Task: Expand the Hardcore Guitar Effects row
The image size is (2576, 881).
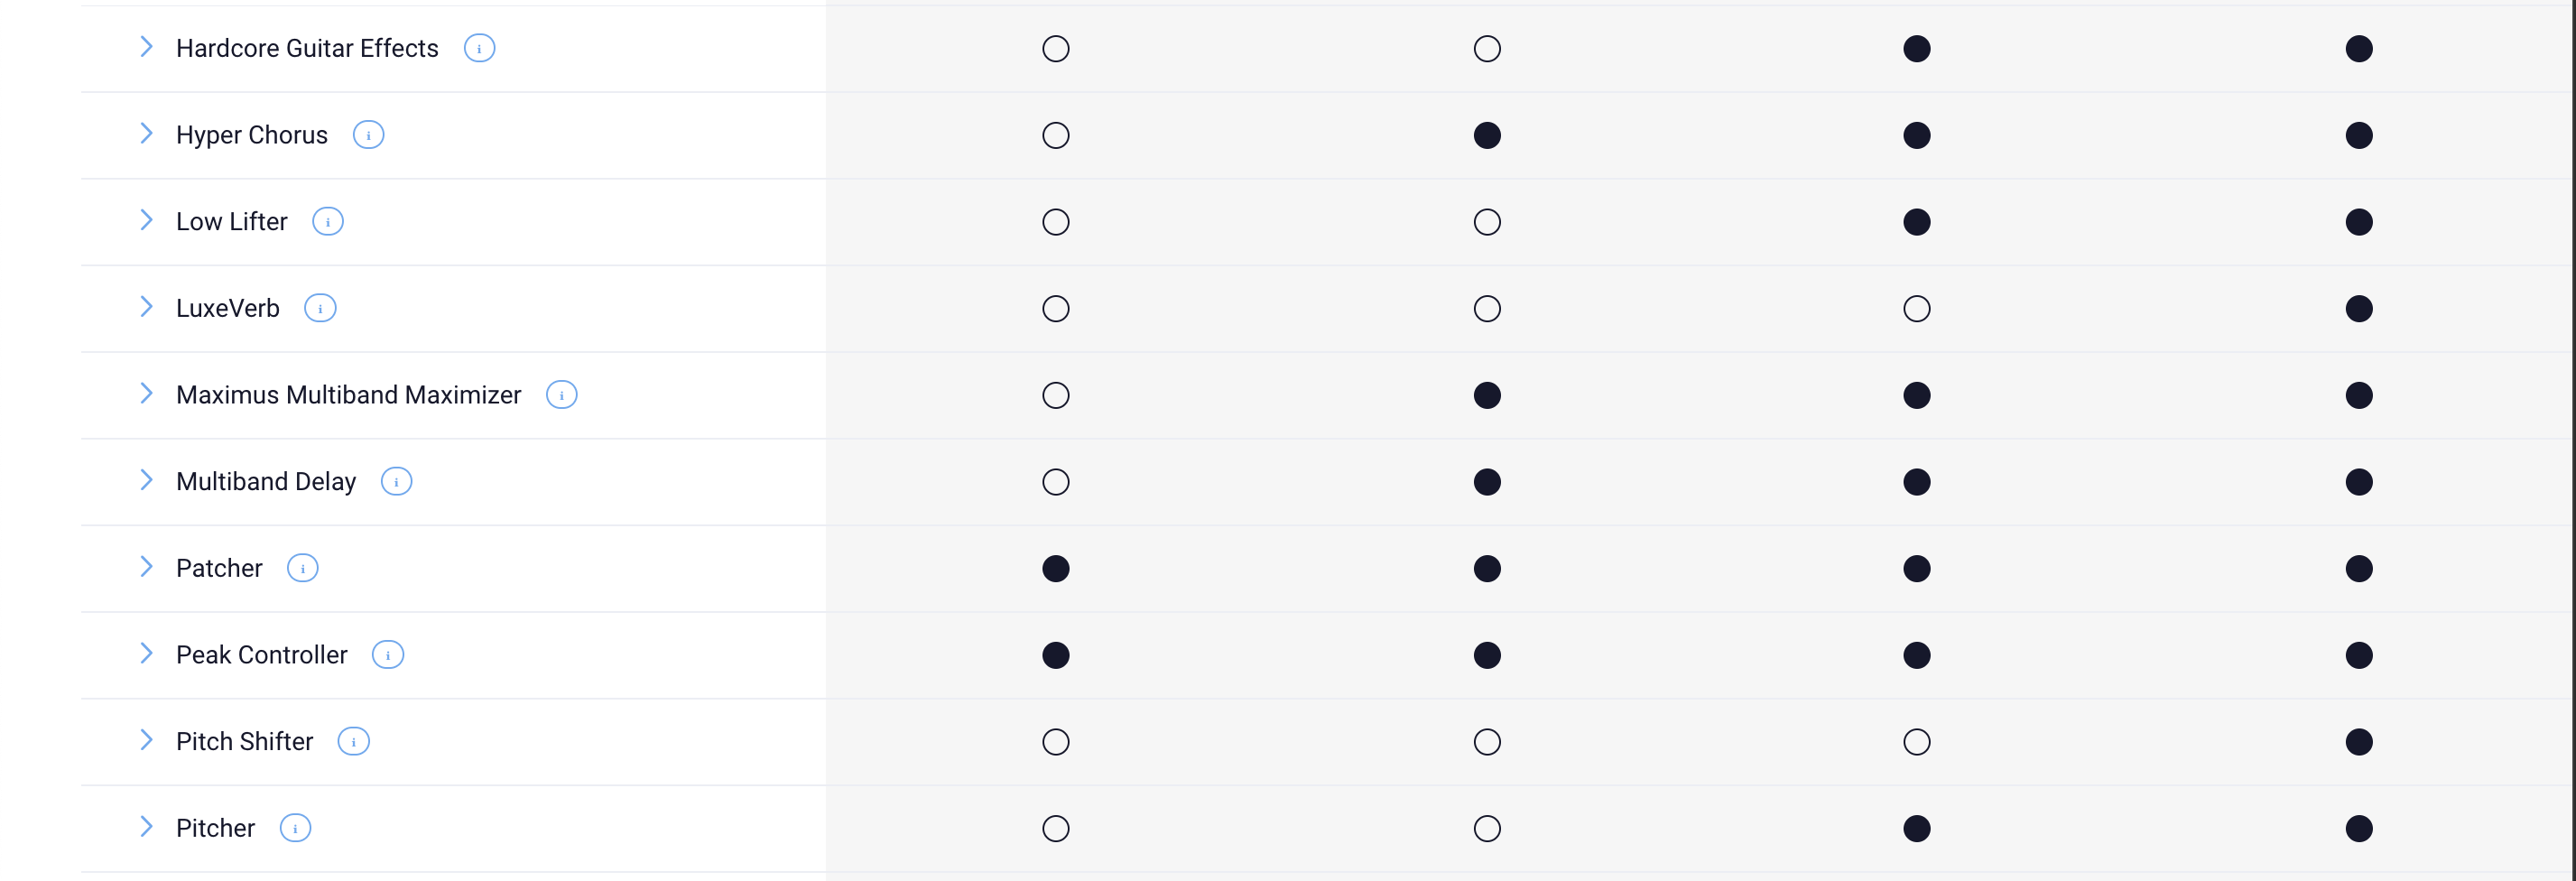Action: click(146, 47)
